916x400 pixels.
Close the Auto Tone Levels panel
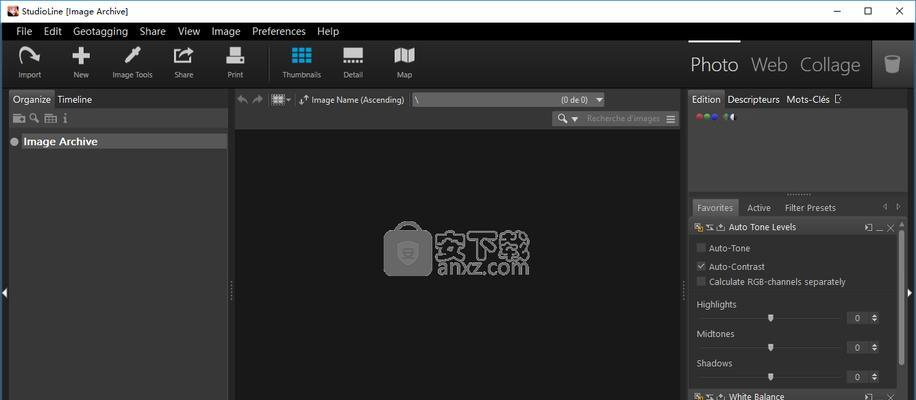point(890,228)
